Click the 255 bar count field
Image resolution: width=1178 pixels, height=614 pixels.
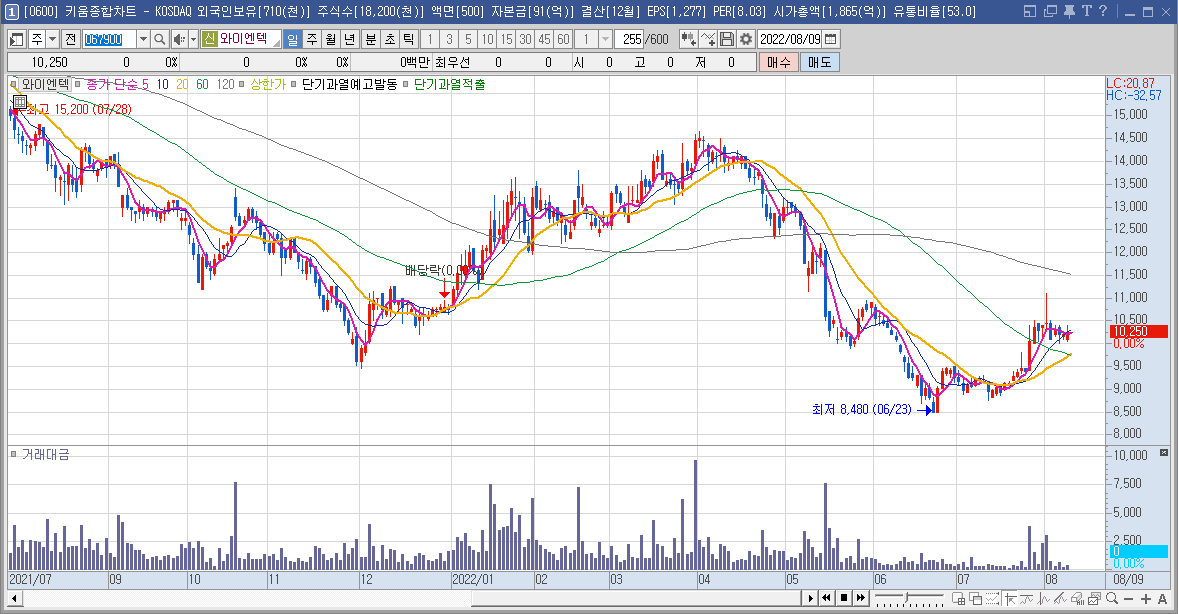pyautogui.click(x=631, y=39)
